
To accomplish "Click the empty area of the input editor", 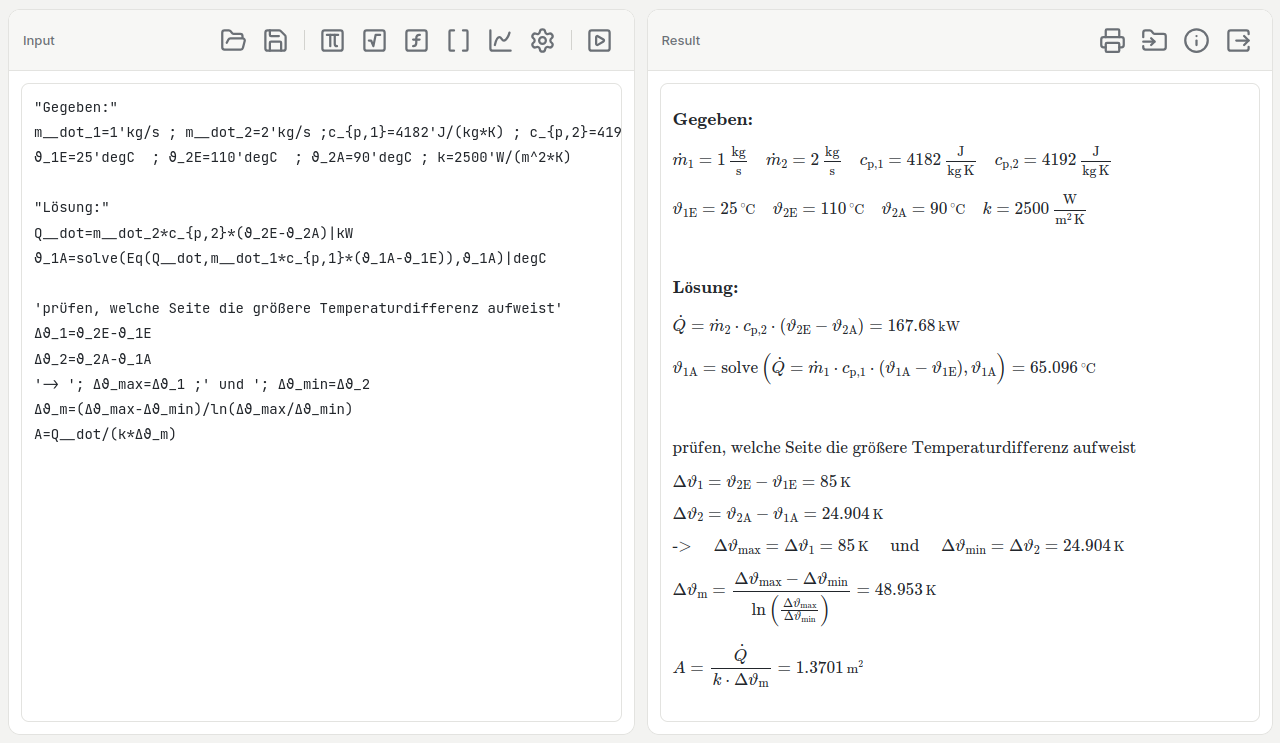I will click(321, 580).
